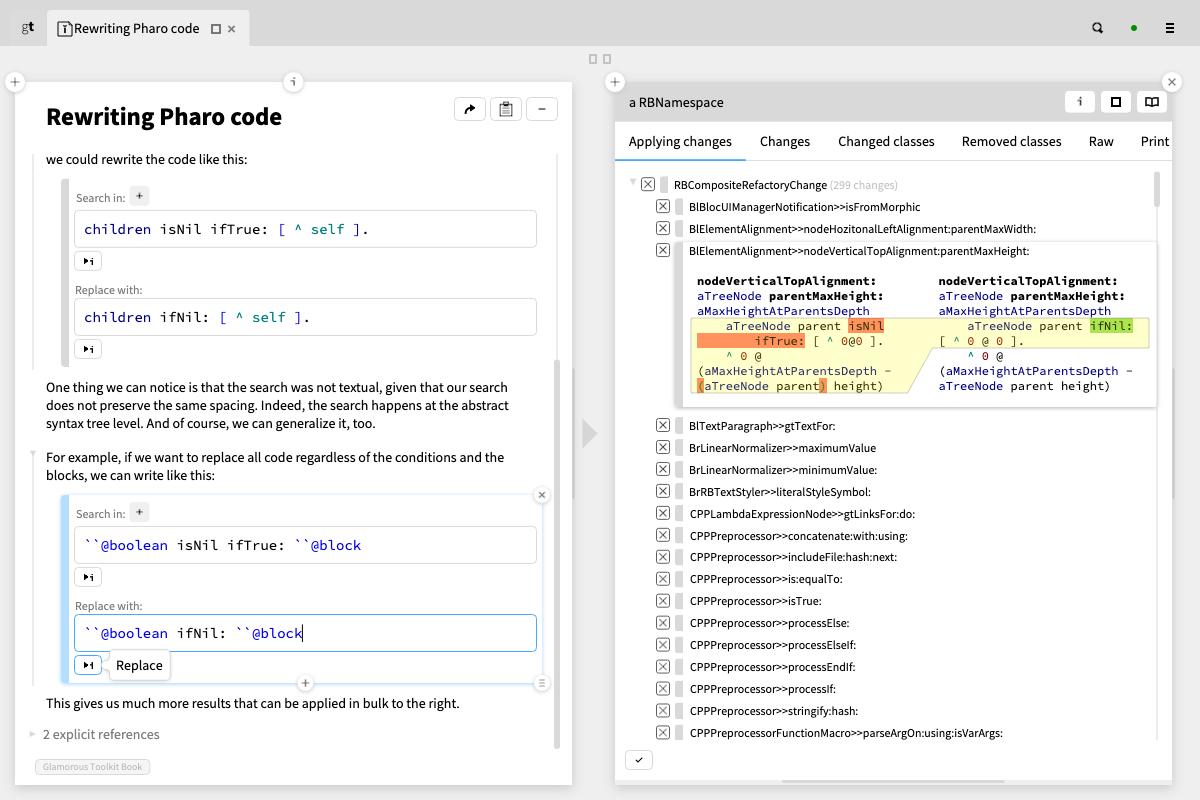
Task: Click the info circle above the page
Action: click(x=293, y=82)
